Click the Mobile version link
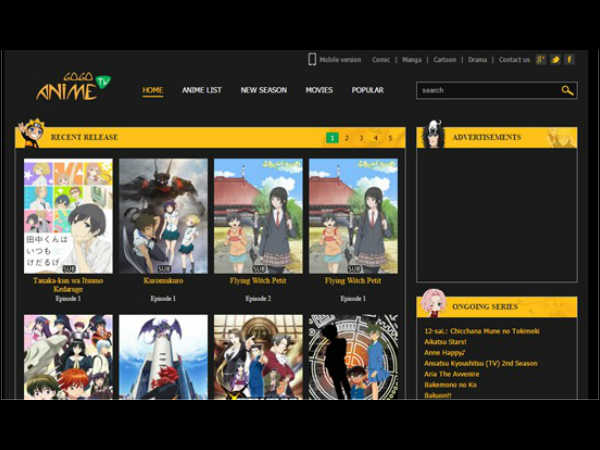 [340, 60]
